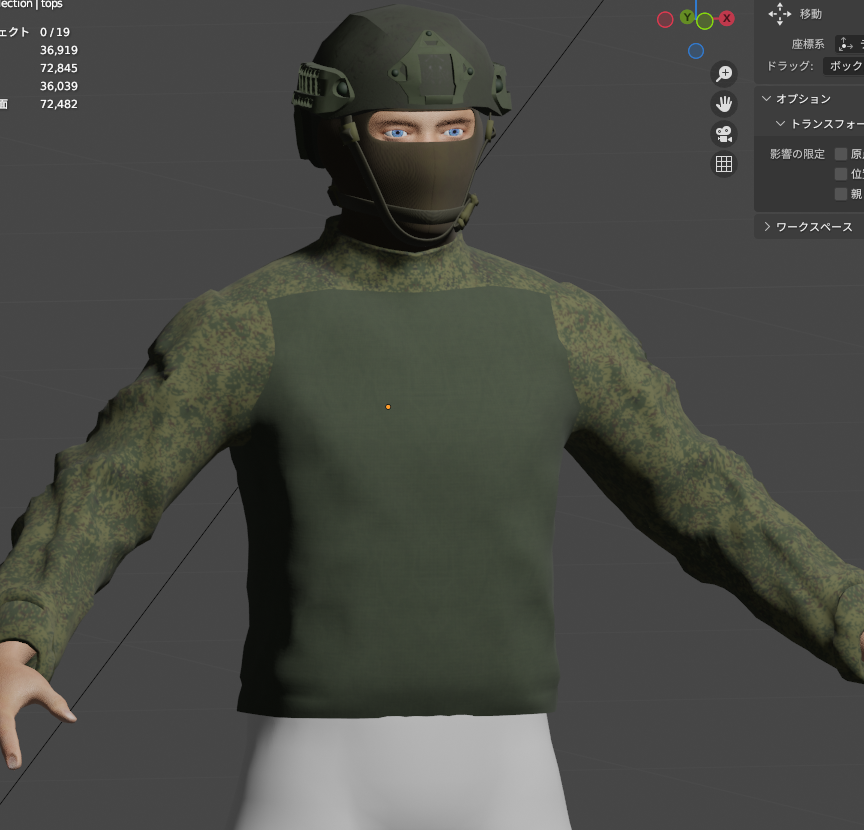Image resolution: width=864 pixels, height=830 pixels.
Task: Click the hollow red negative X gizmo circle
Action: tap(665, 20)
